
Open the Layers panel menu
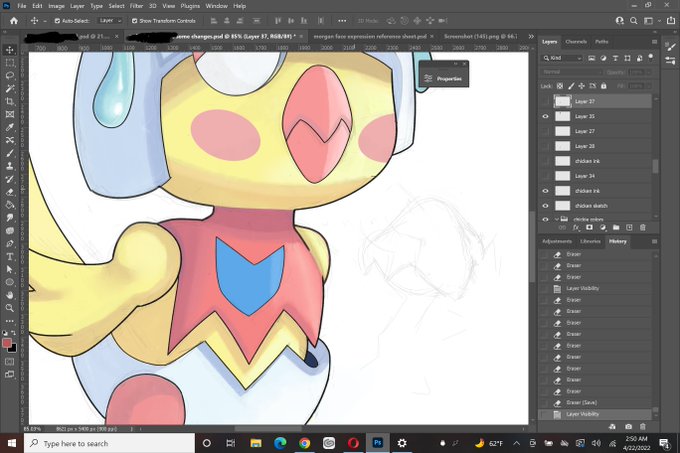point(654,42)
